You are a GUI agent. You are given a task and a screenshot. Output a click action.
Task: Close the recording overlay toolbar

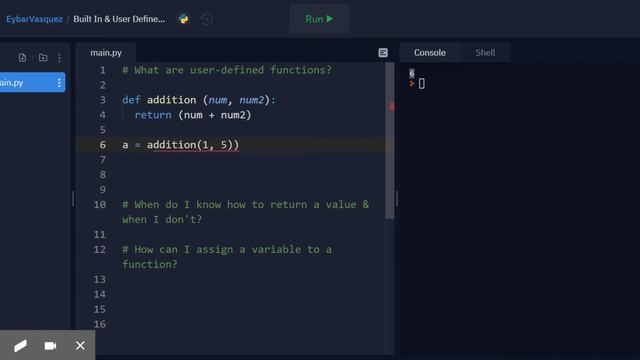click(x=80, y=346)
